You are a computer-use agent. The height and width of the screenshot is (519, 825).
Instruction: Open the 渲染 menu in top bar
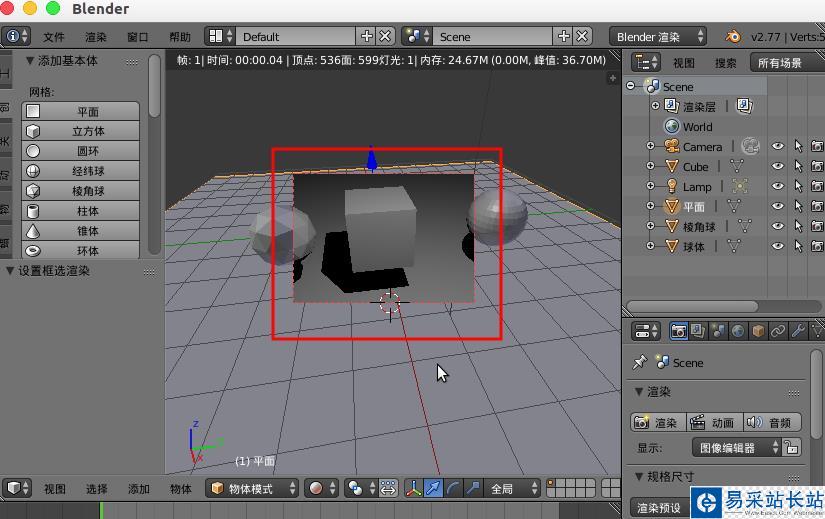[95, 37]
